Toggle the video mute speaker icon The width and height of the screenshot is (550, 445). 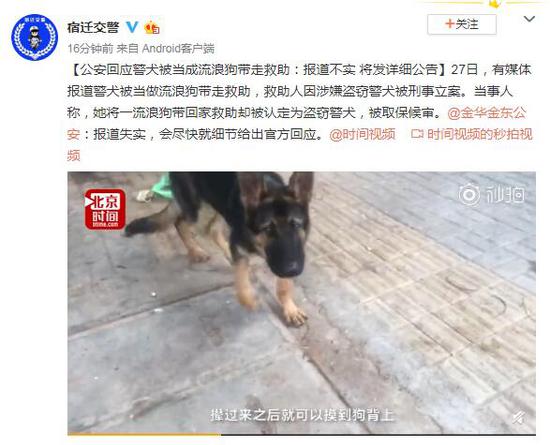520,418
